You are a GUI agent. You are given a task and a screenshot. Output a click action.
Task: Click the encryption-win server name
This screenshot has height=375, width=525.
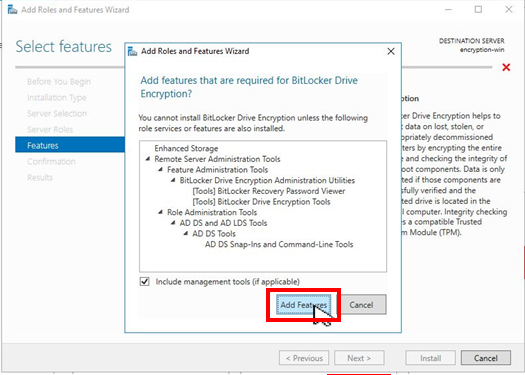click(482, 50)
